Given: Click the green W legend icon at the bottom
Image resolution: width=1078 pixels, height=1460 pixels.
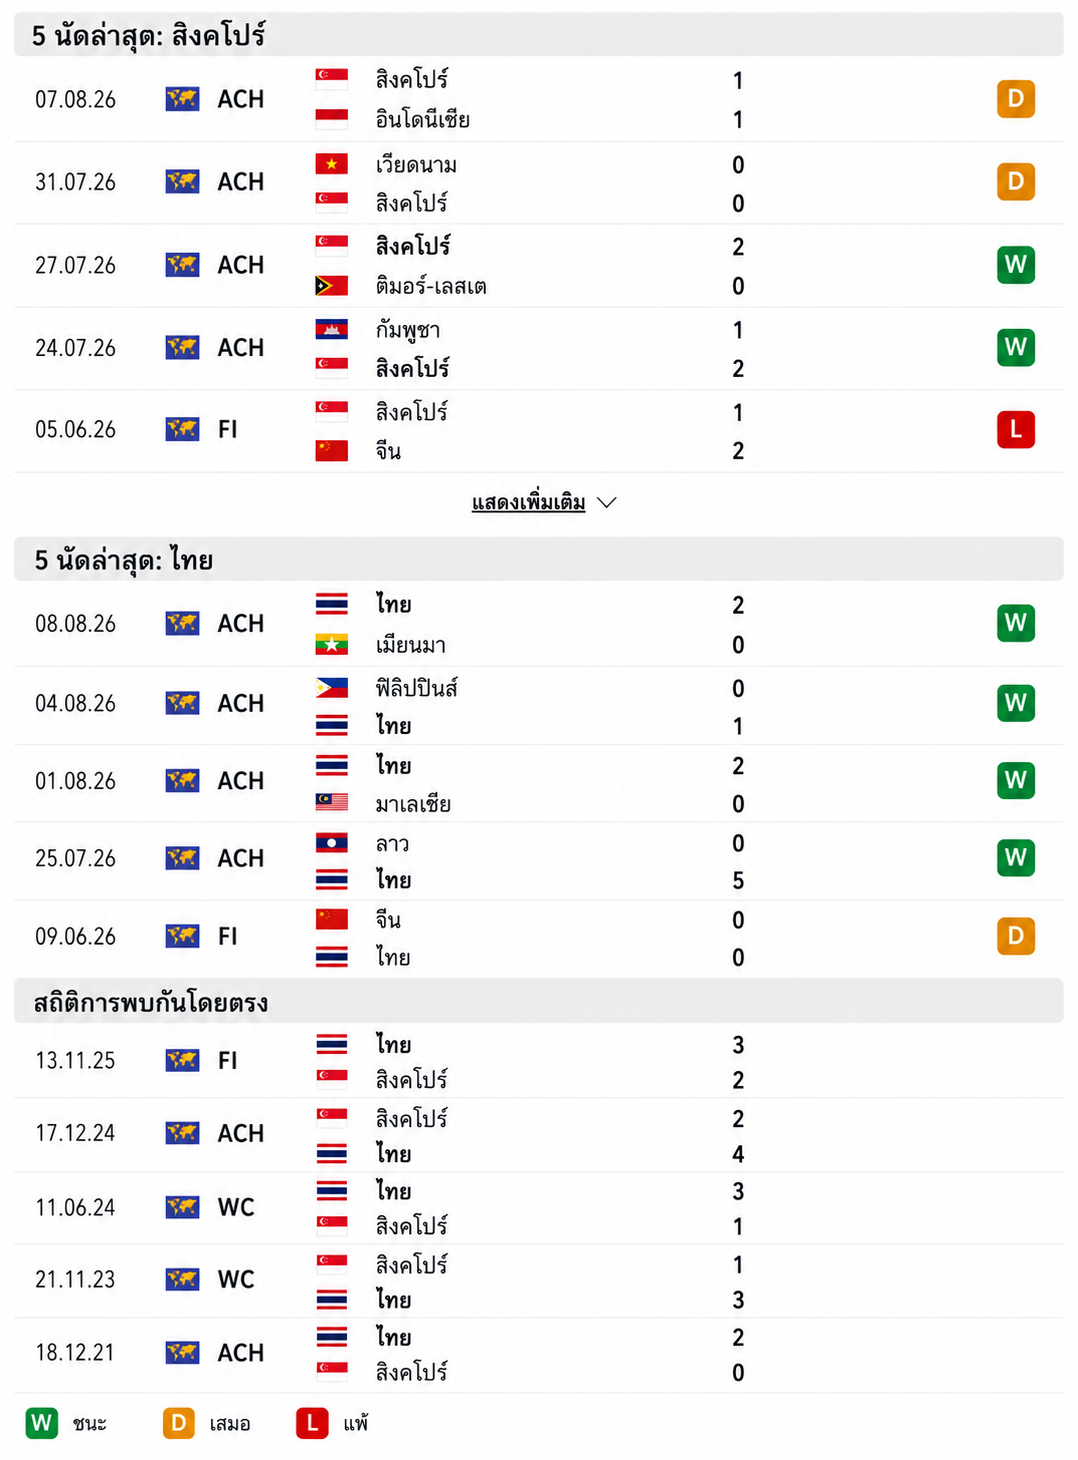Looking at the screenshot, I should tap(42, 1423).
